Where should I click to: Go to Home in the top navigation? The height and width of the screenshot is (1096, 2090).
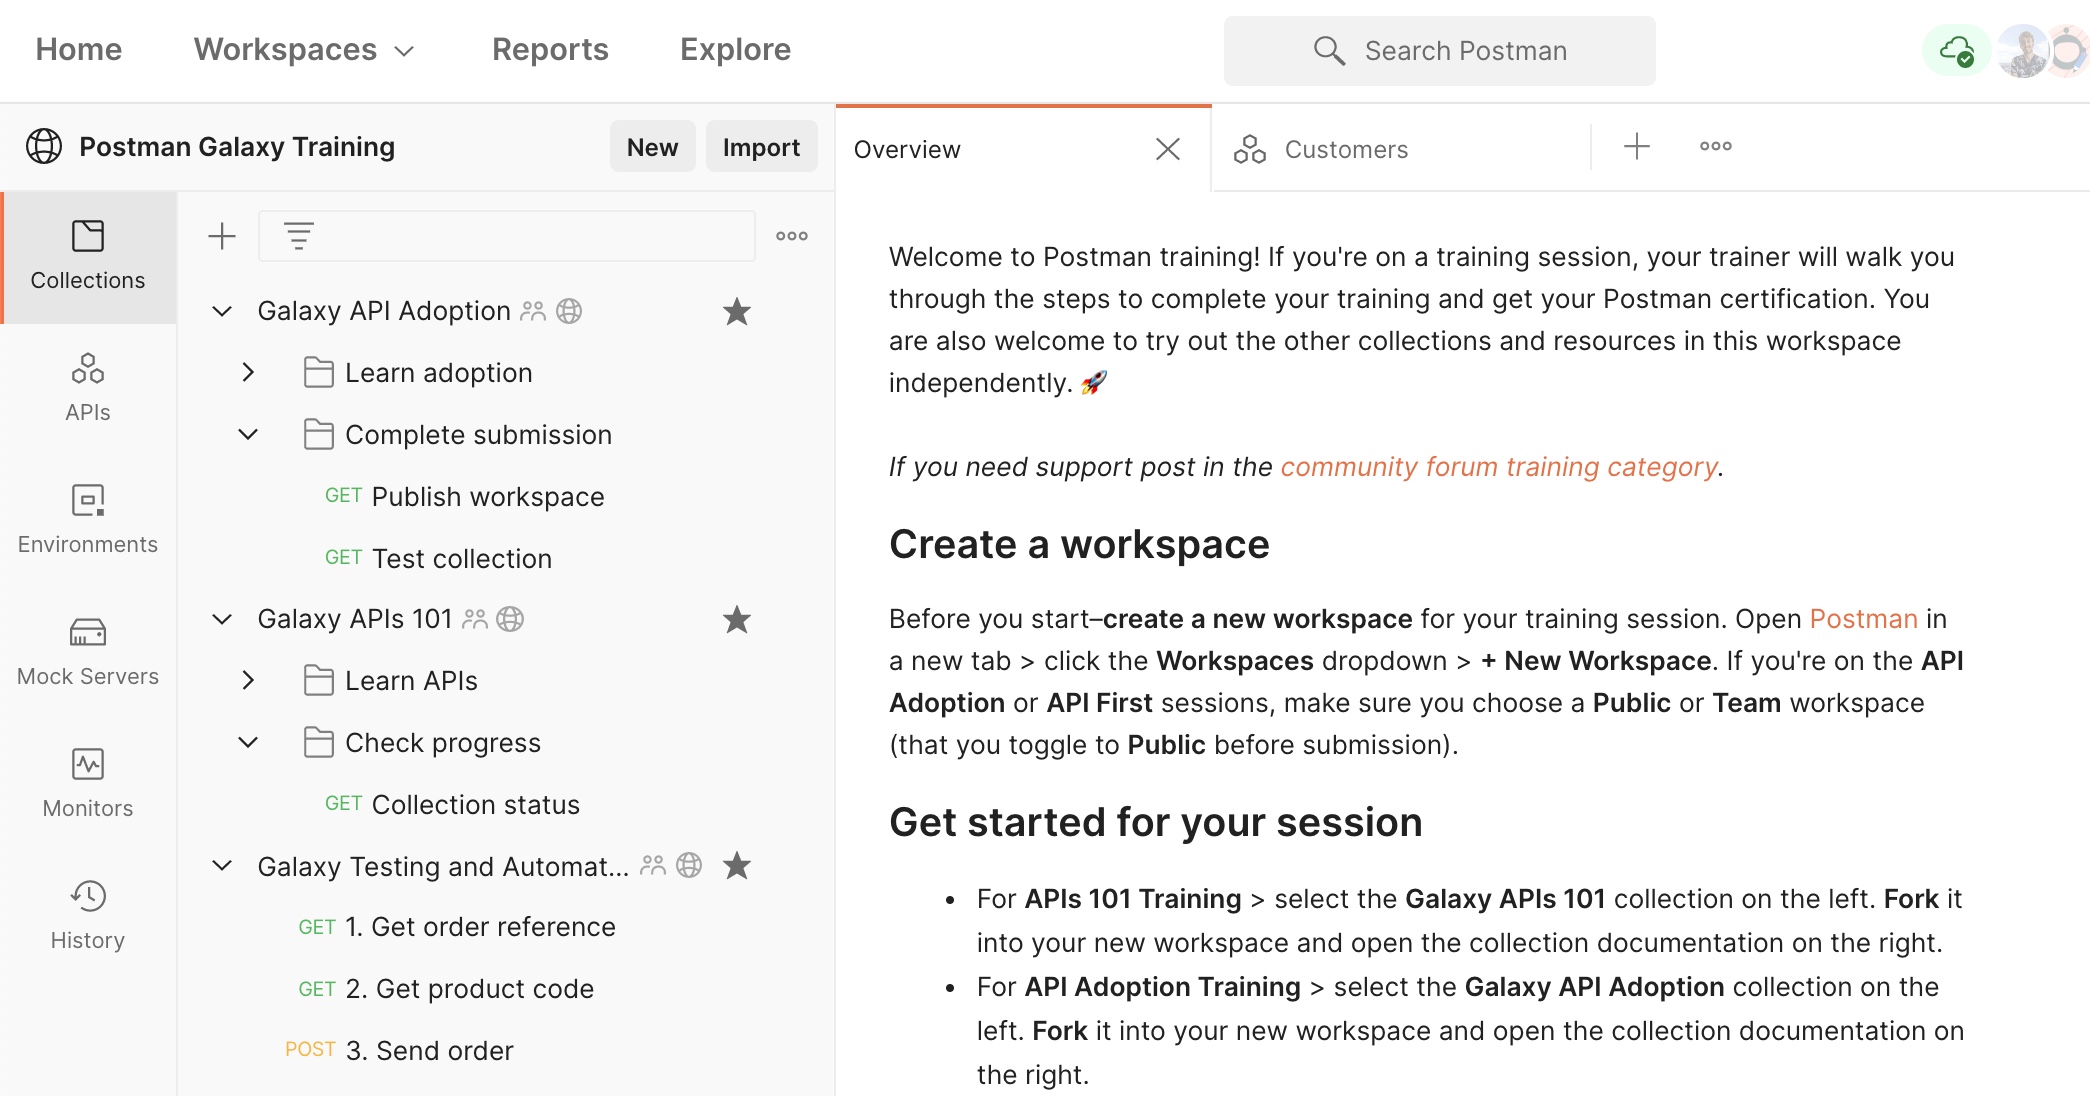pos(79,50)
